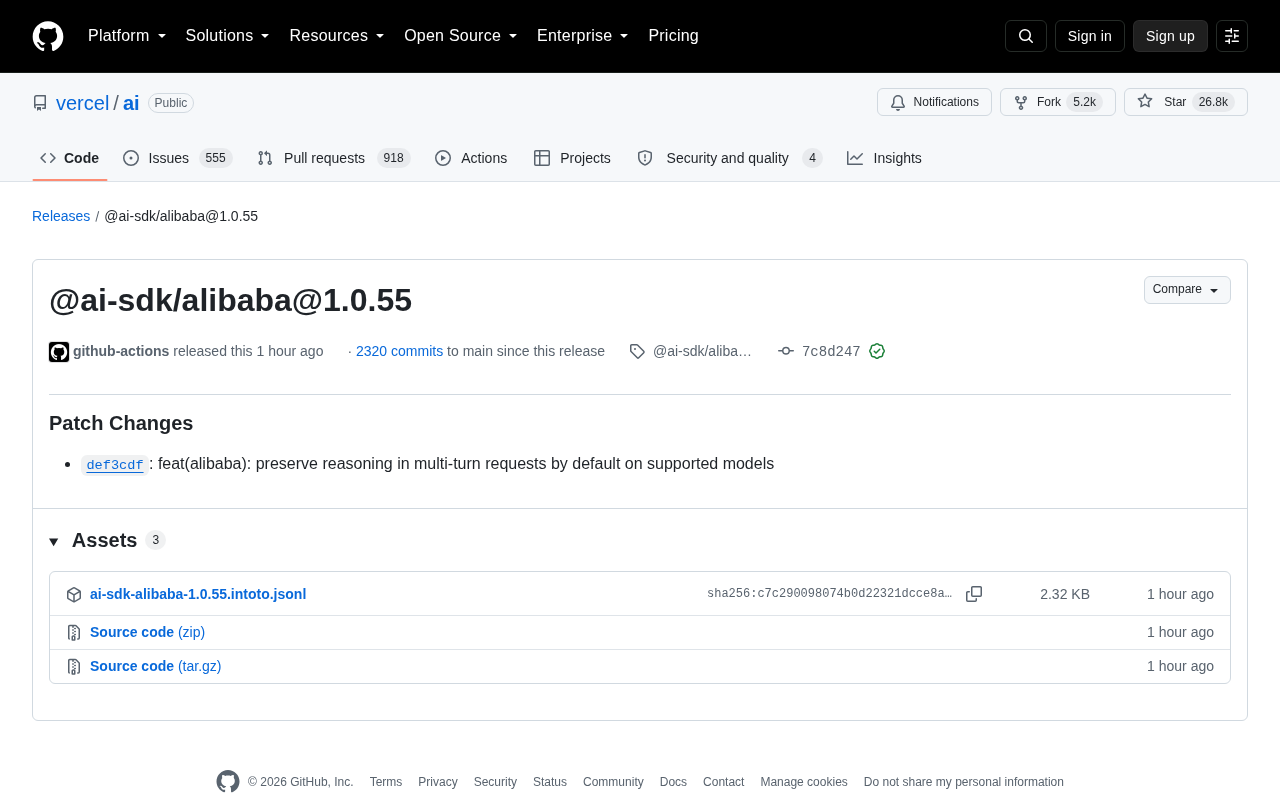Click the zip file icon
This screenshot has height=800, width=1280.
(x=74, y=632)
